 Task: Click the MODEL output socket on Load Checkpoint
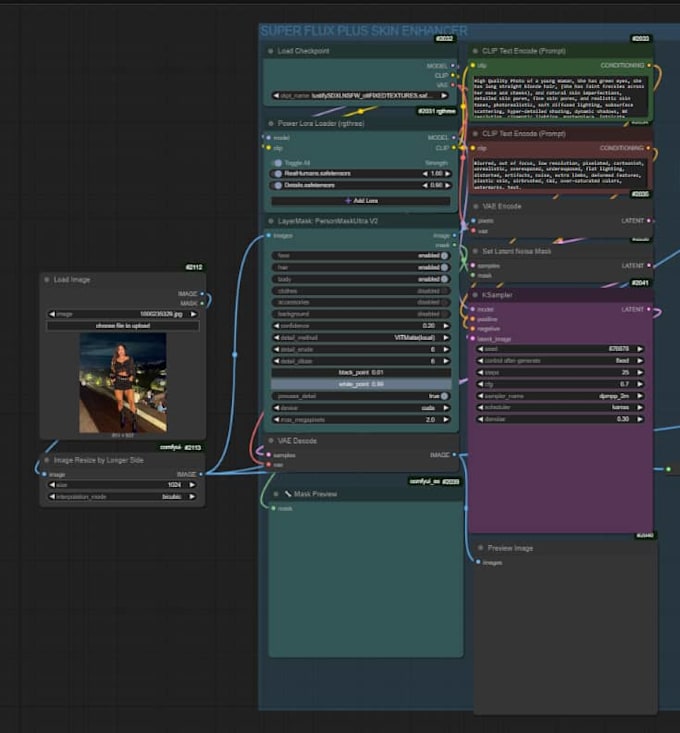452,66
